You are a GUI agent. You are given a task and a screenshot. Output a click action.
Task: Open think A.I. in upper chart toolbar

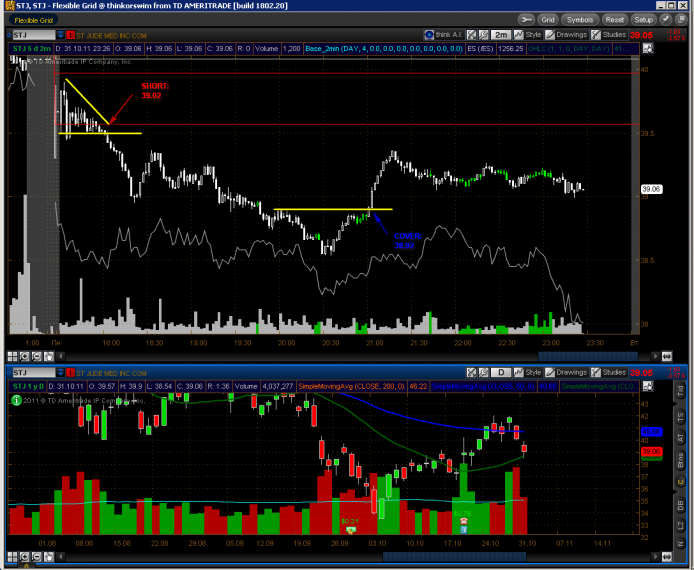443,35
